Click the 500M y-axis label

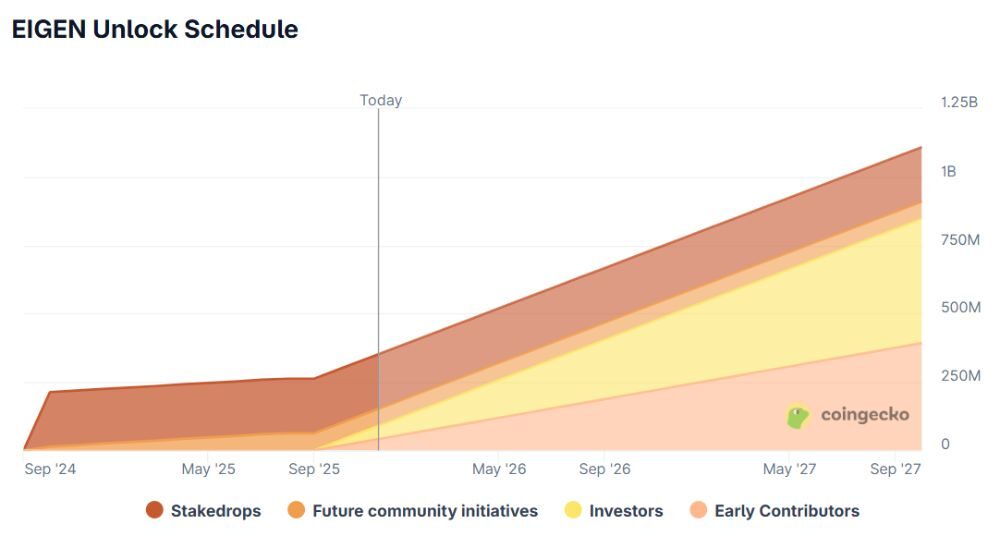click(960, 307)
